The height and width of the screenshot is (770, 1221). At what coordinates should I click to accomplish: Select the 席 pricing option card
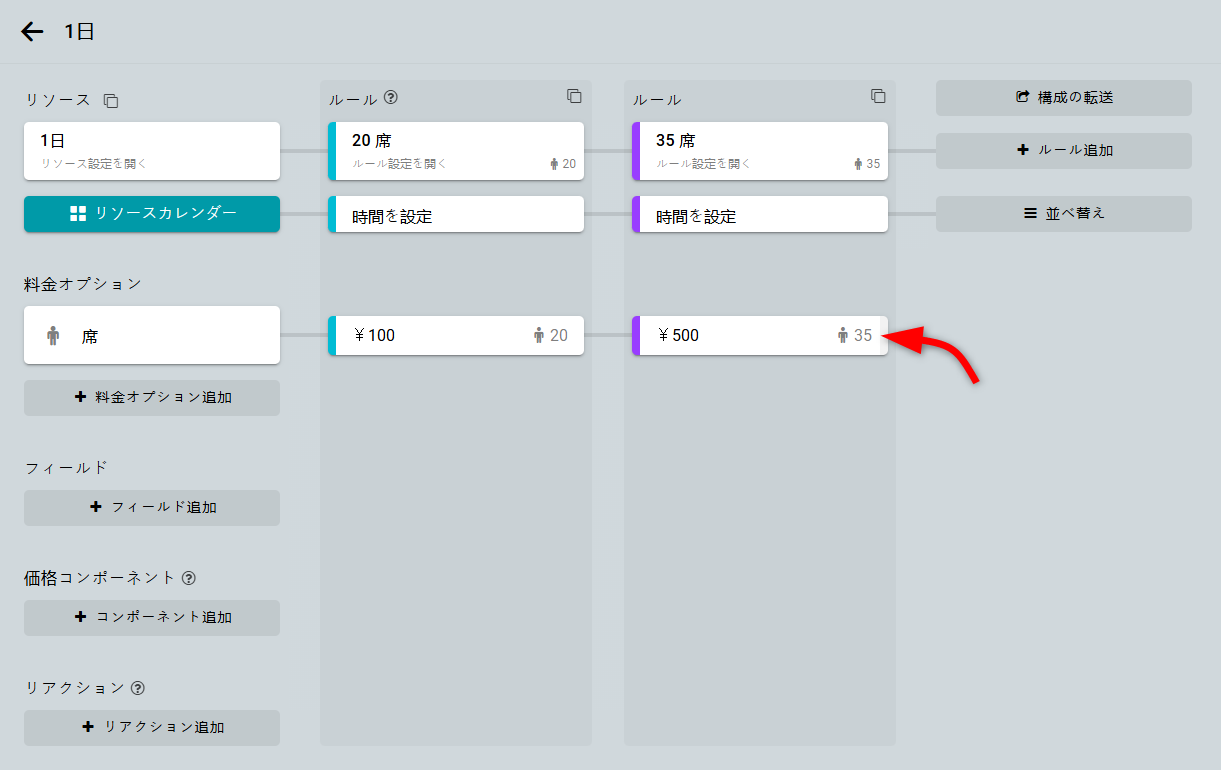(x=152, y=336)
